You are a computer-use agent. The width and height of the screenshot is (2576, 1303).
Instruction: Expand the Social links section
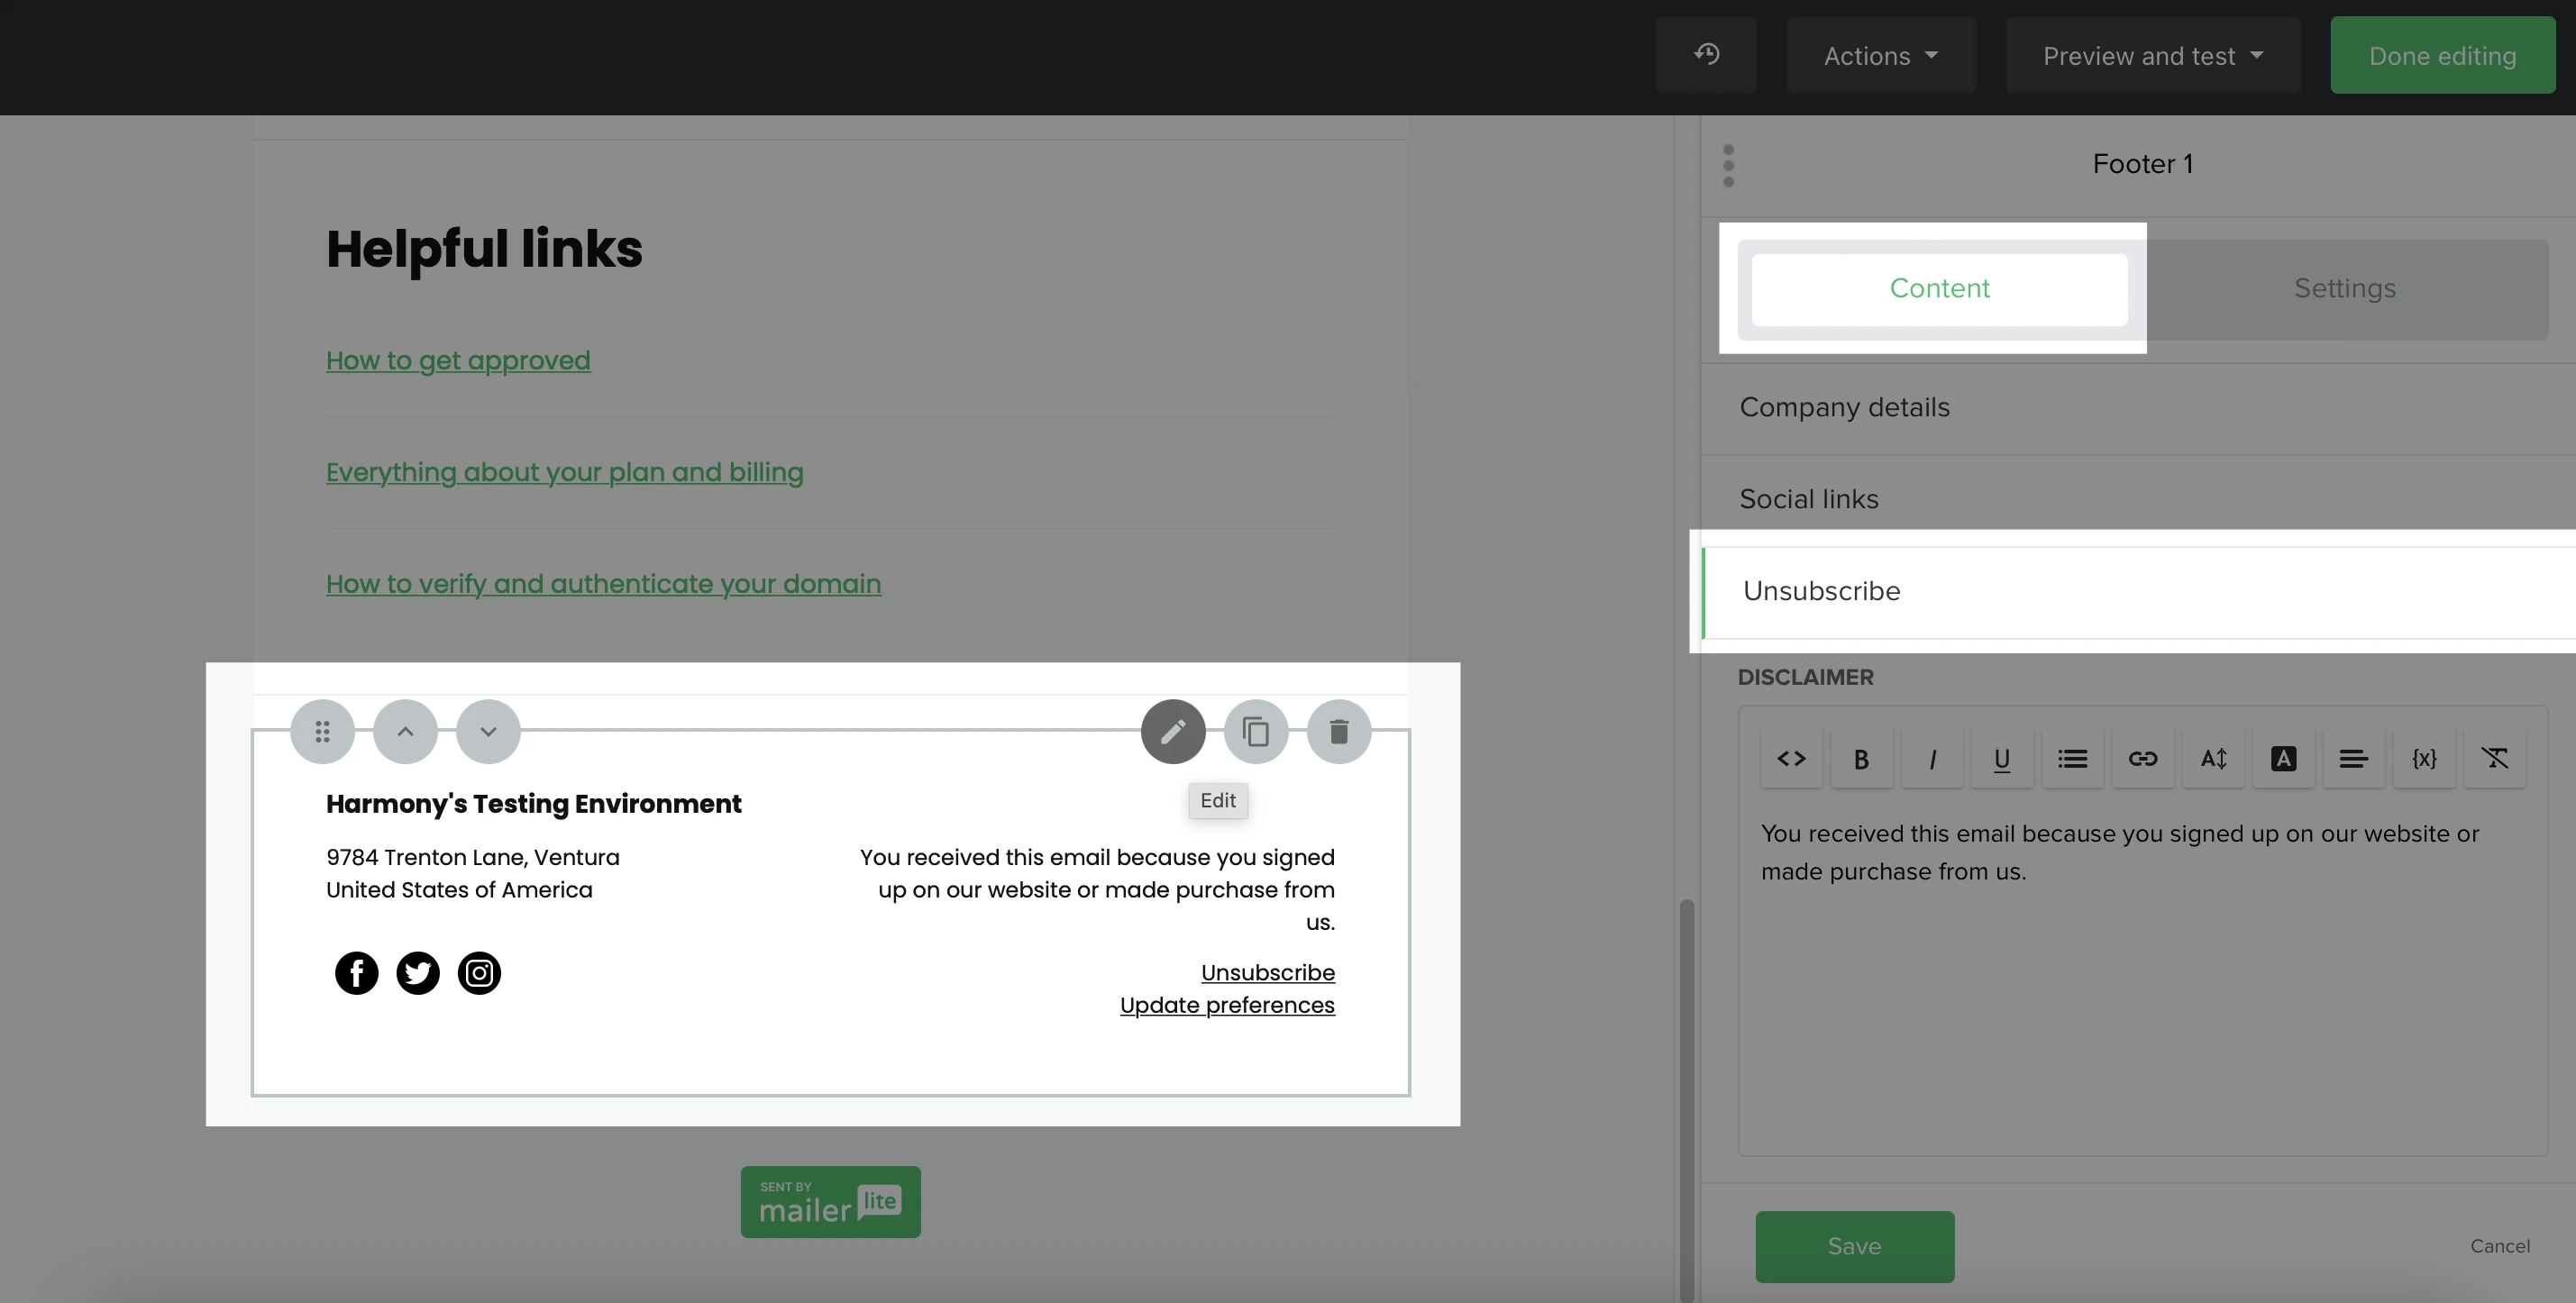point(1808,499)
